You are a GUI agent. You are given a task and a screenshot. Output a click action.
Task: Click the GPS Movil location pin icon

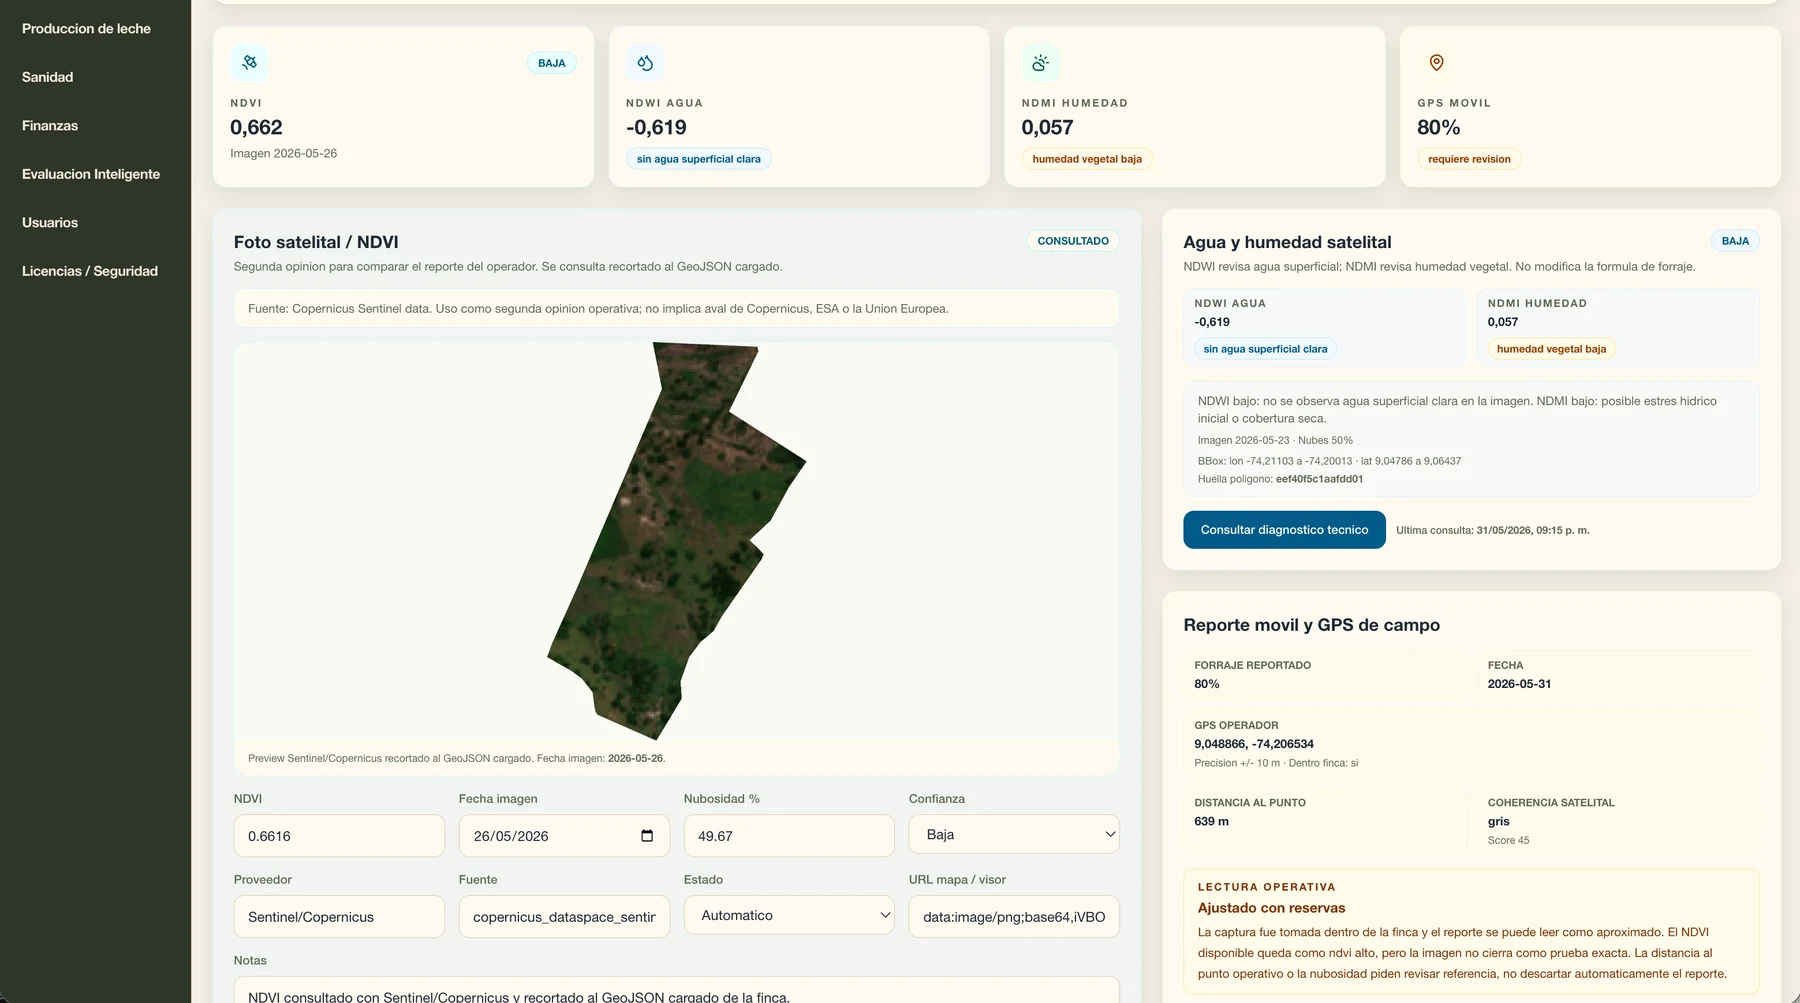pyautogui.click(x=1436, y=62)
